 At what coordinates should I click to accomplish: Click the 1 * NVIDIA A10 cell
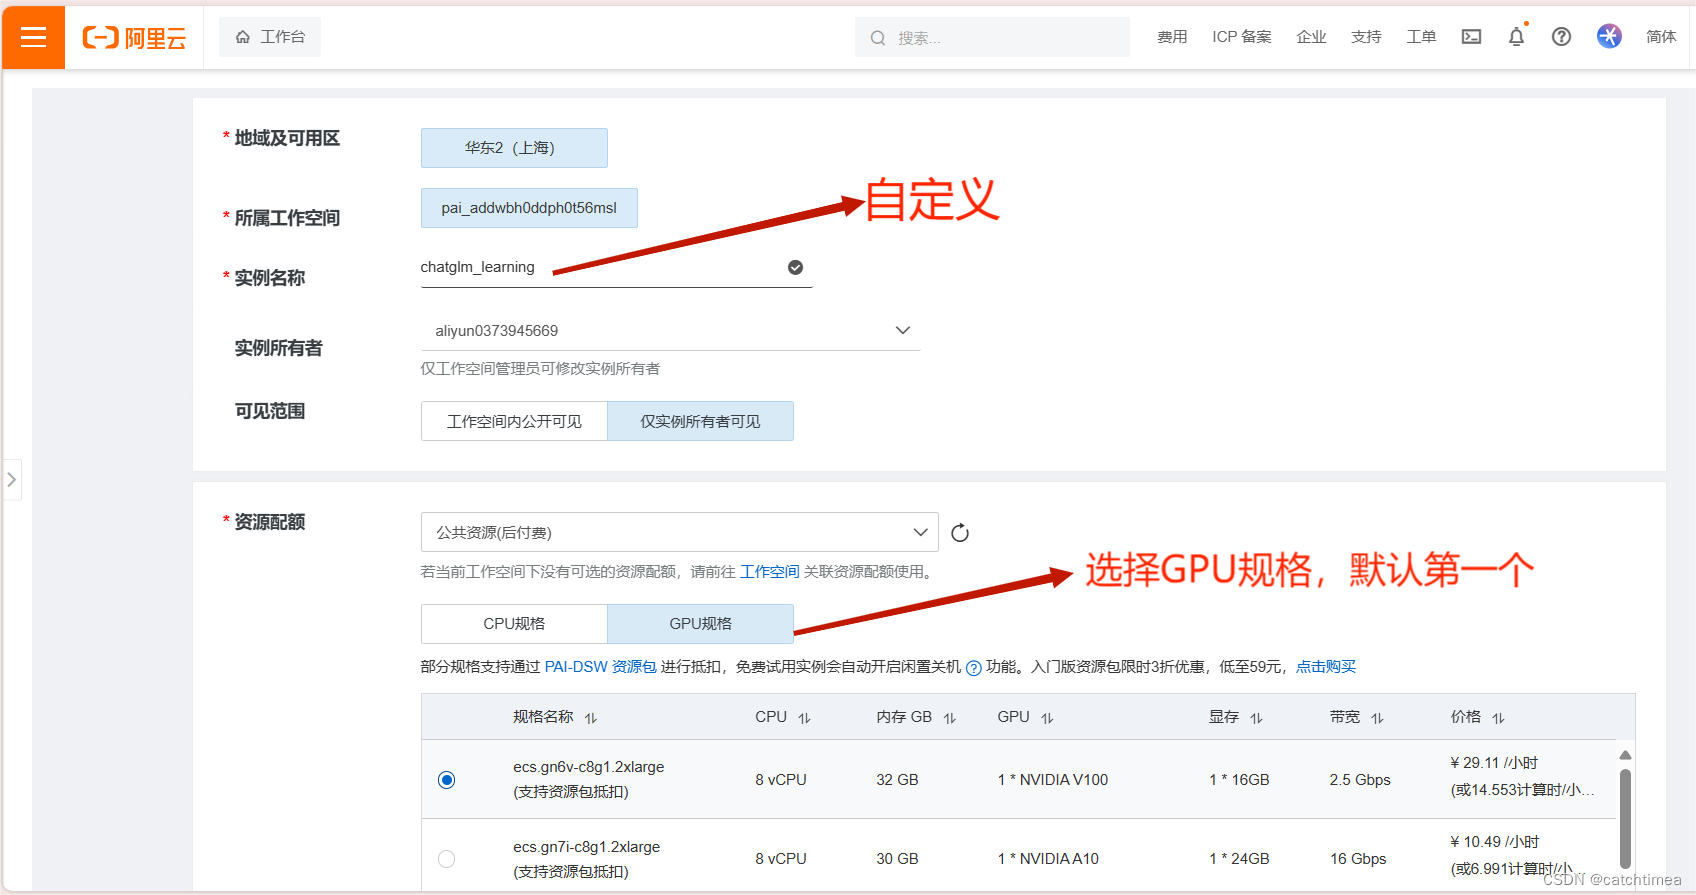[x=1048, y=859]
